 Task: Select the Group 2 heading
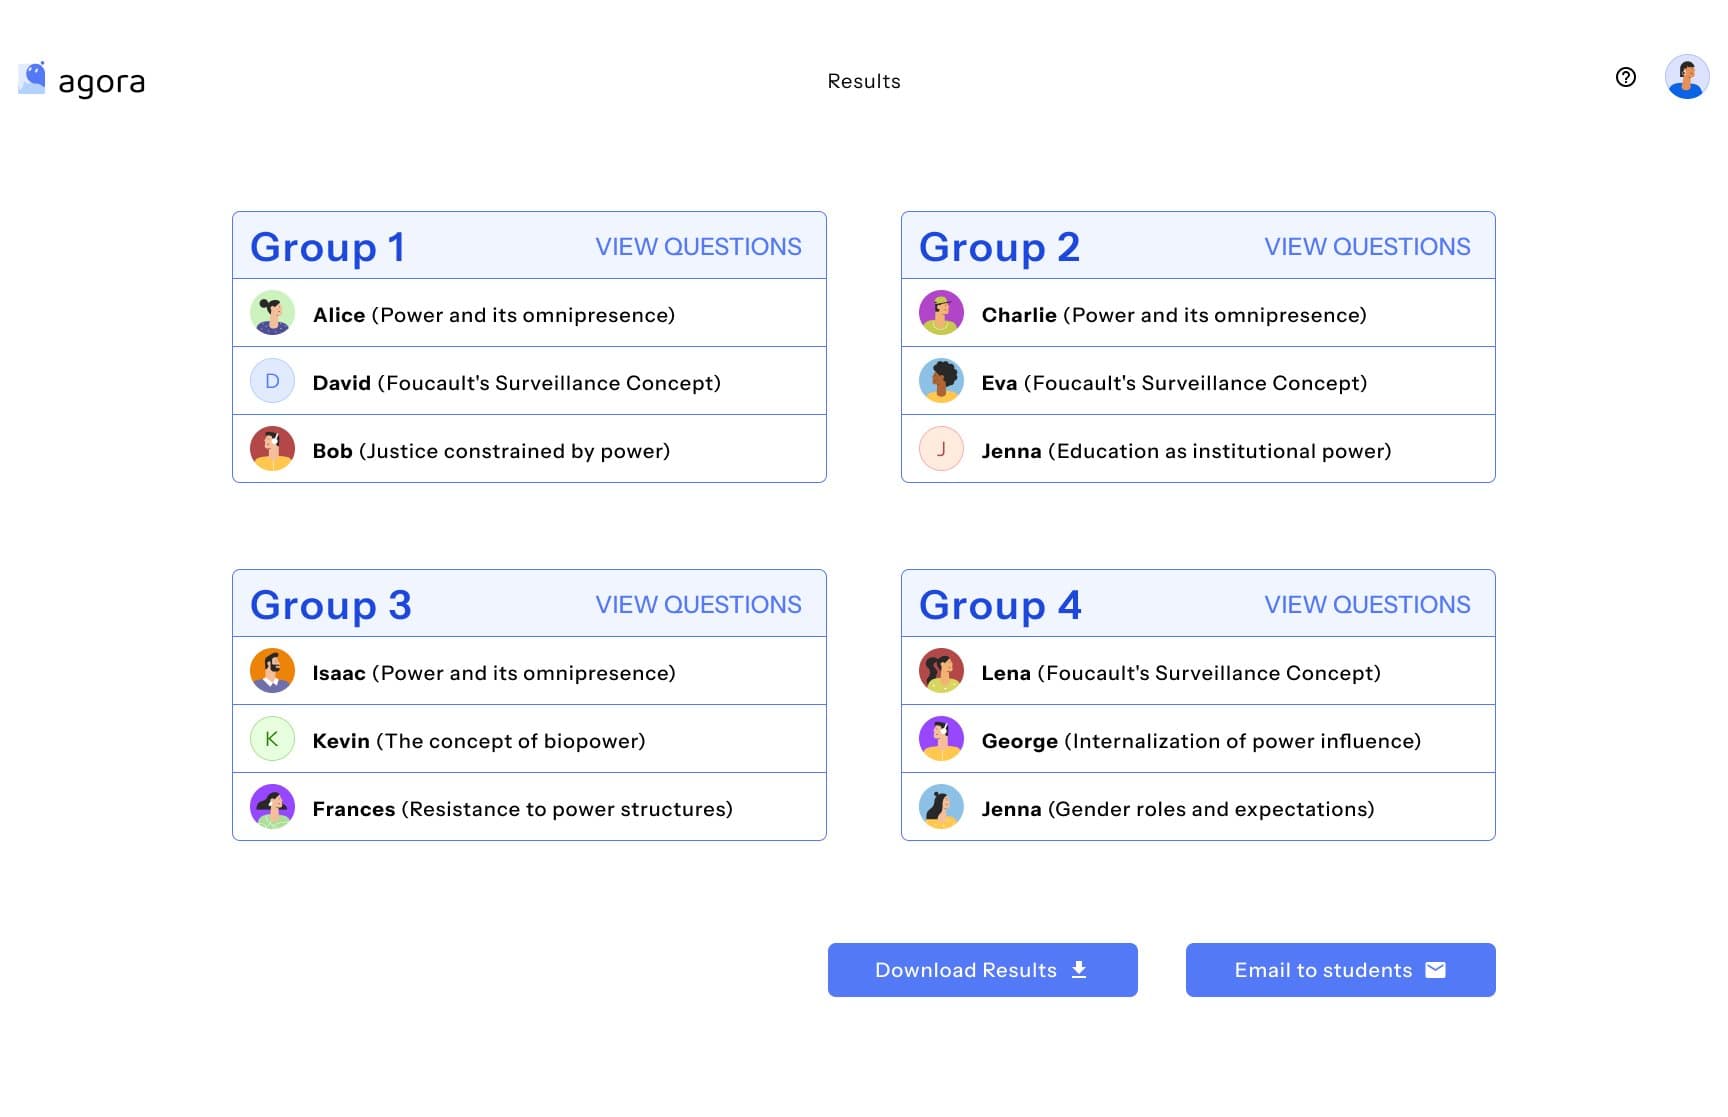coord(999,247)
